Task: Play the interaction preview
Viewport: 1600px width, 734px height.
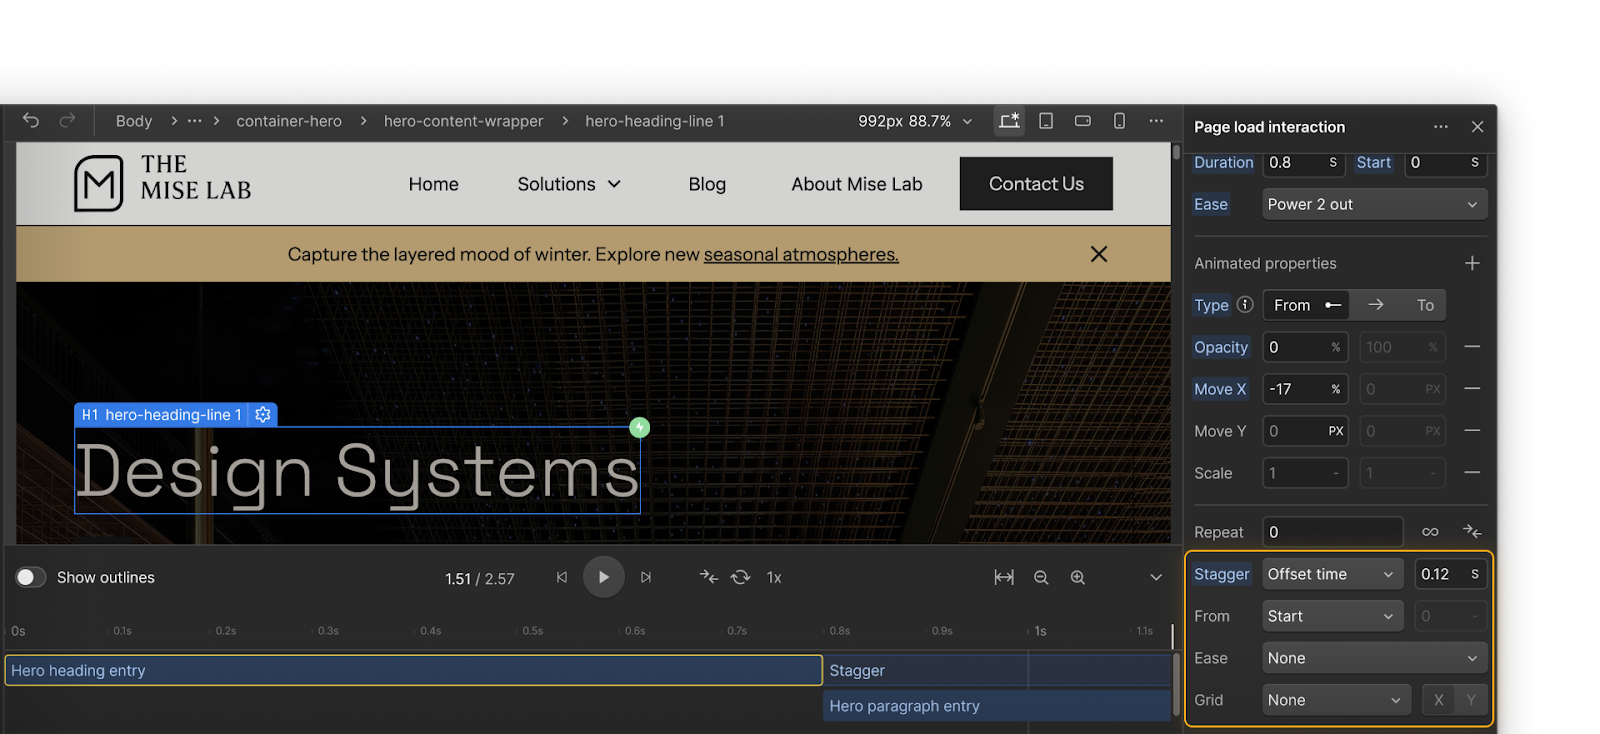Action: click(604, 577)
